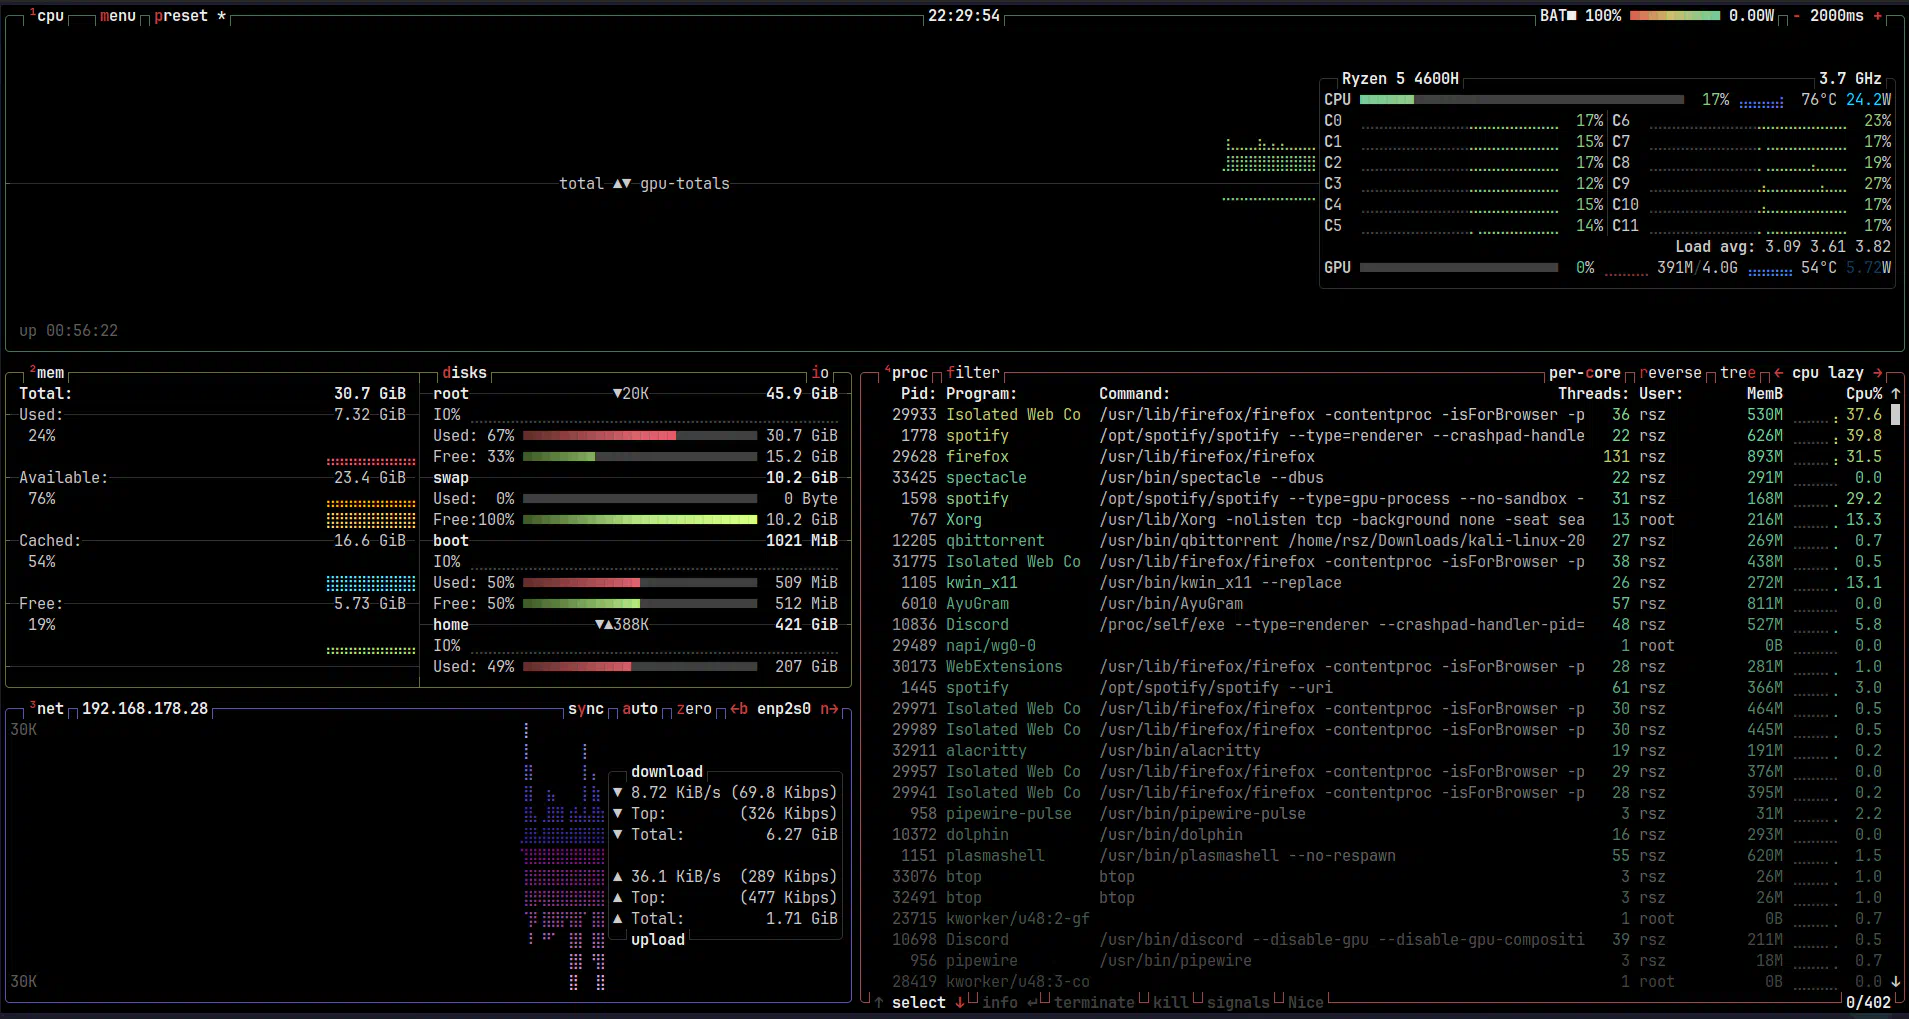Toggle reverse sorting of processes
Image resolution: width=1909 pixels, height=1019 pixels.
tap(1670, 373)
